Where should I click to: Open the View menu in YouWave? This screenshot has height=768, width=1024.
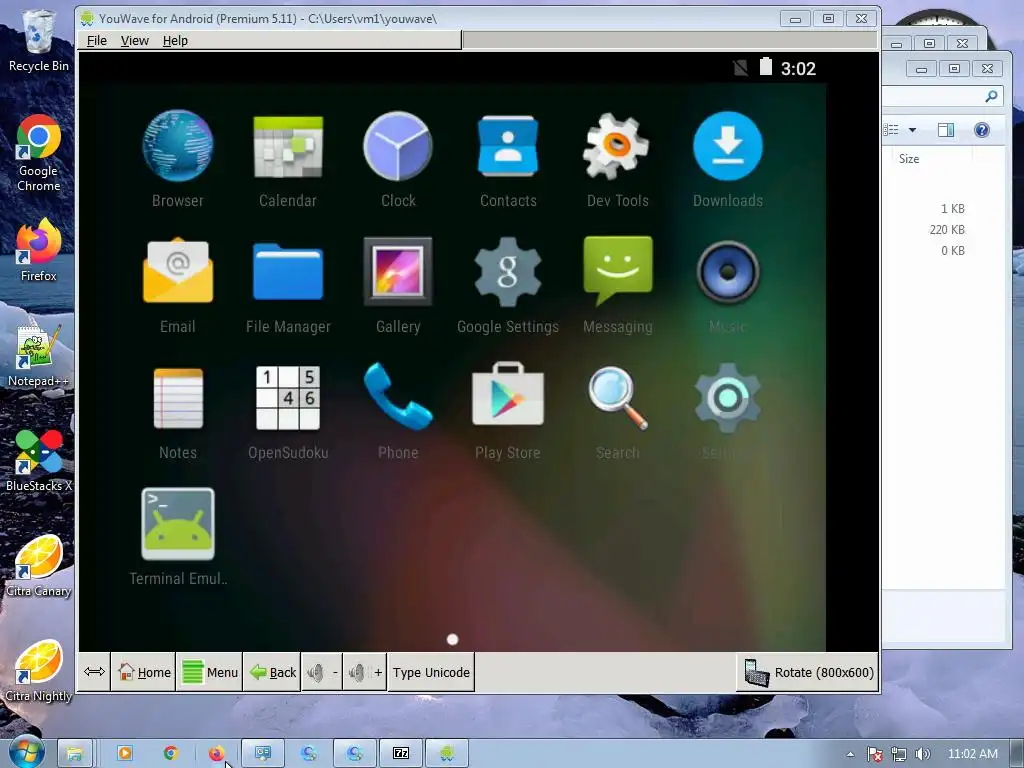point(135,40)
